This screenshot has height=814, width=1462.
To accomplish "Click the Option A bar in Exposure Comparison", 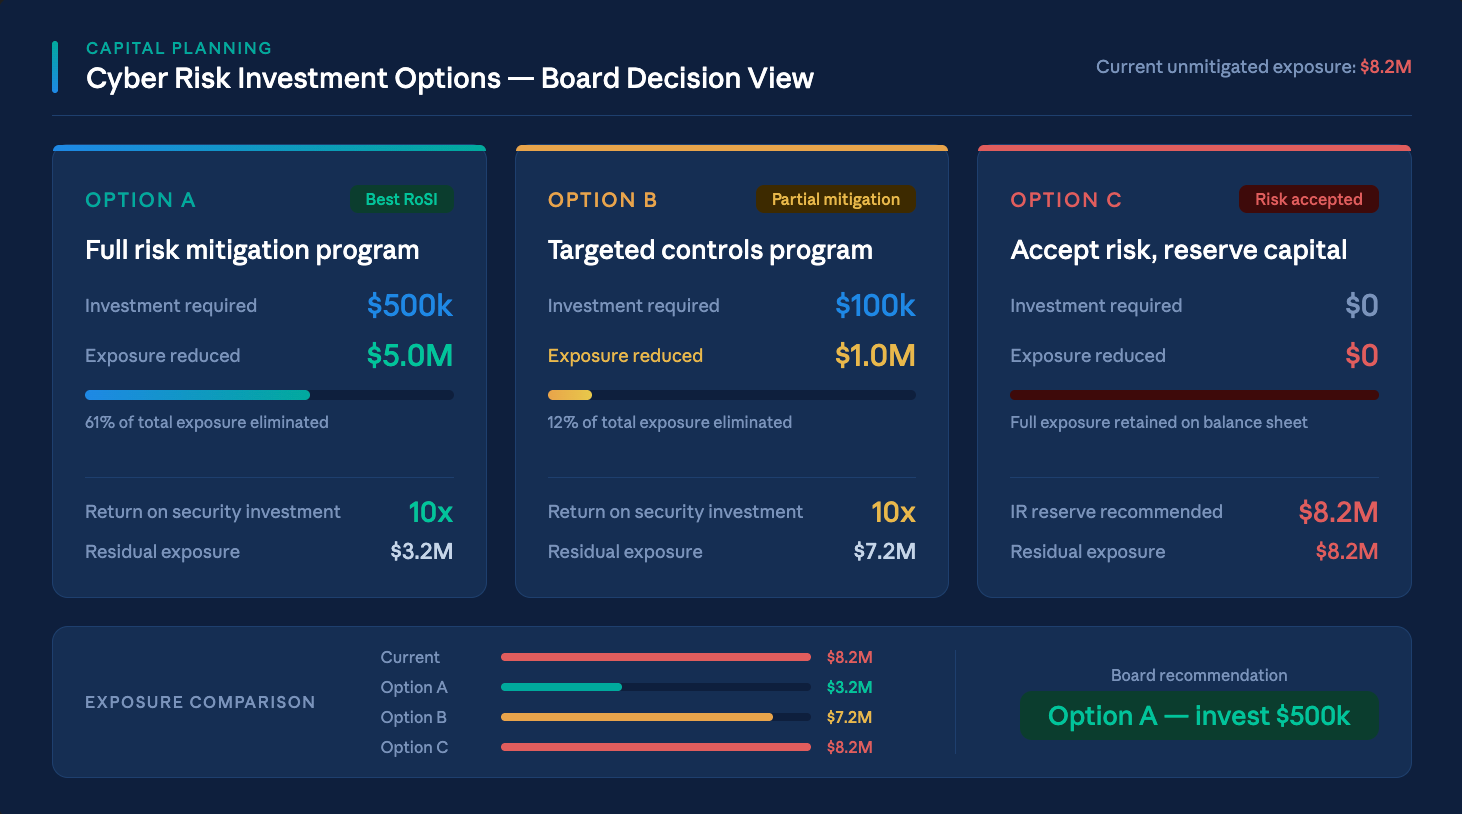I will point(655,687).
